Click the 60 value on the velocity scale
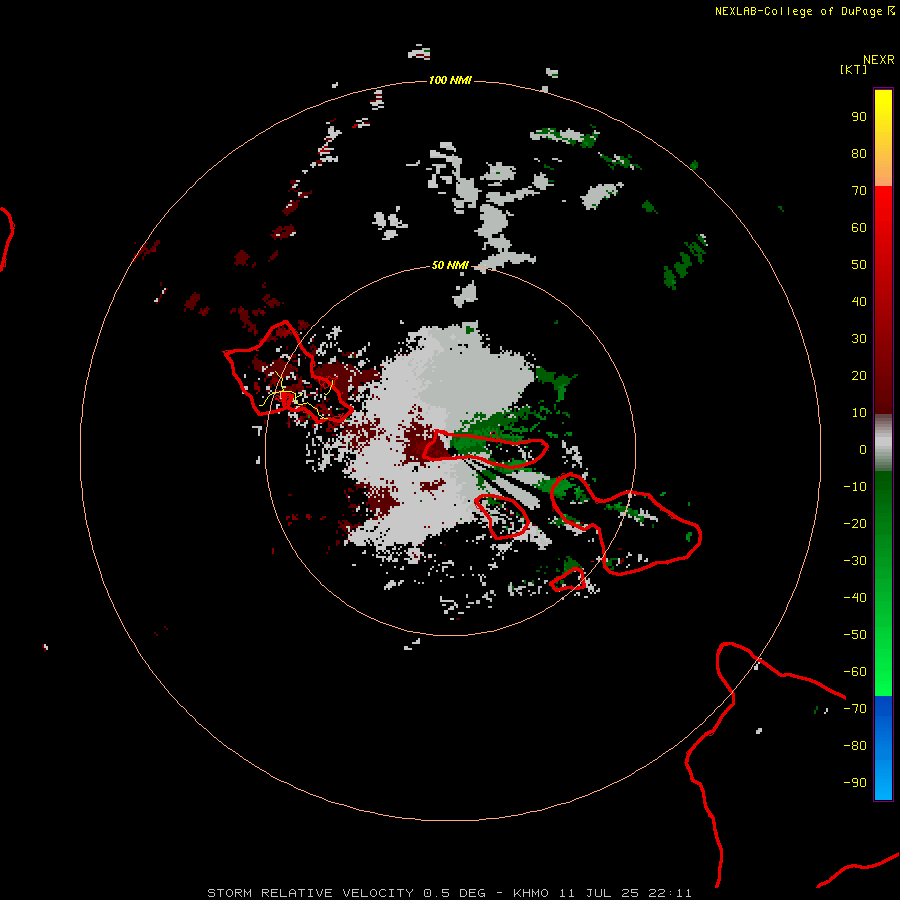This screenshot has height=900, width=900. [859, 228]
